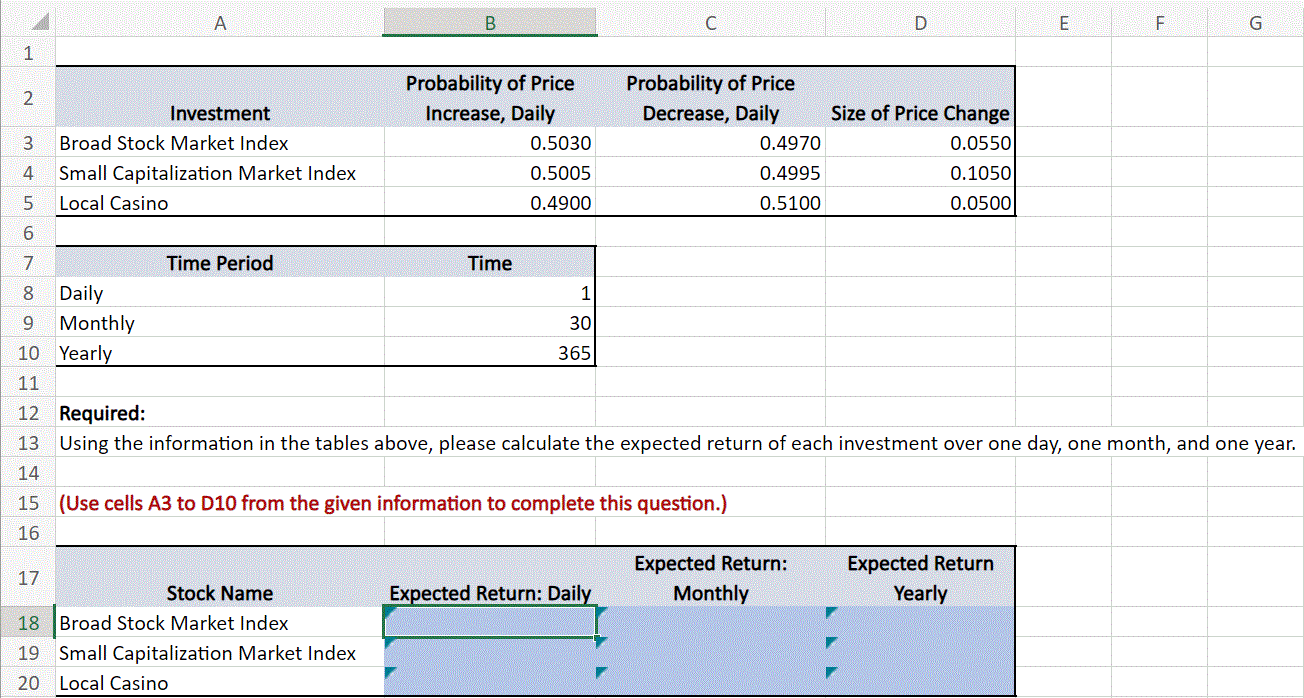
Task: Click the Size of Price Change header cell
Action: pyautogui.click(x=919, y=113)
